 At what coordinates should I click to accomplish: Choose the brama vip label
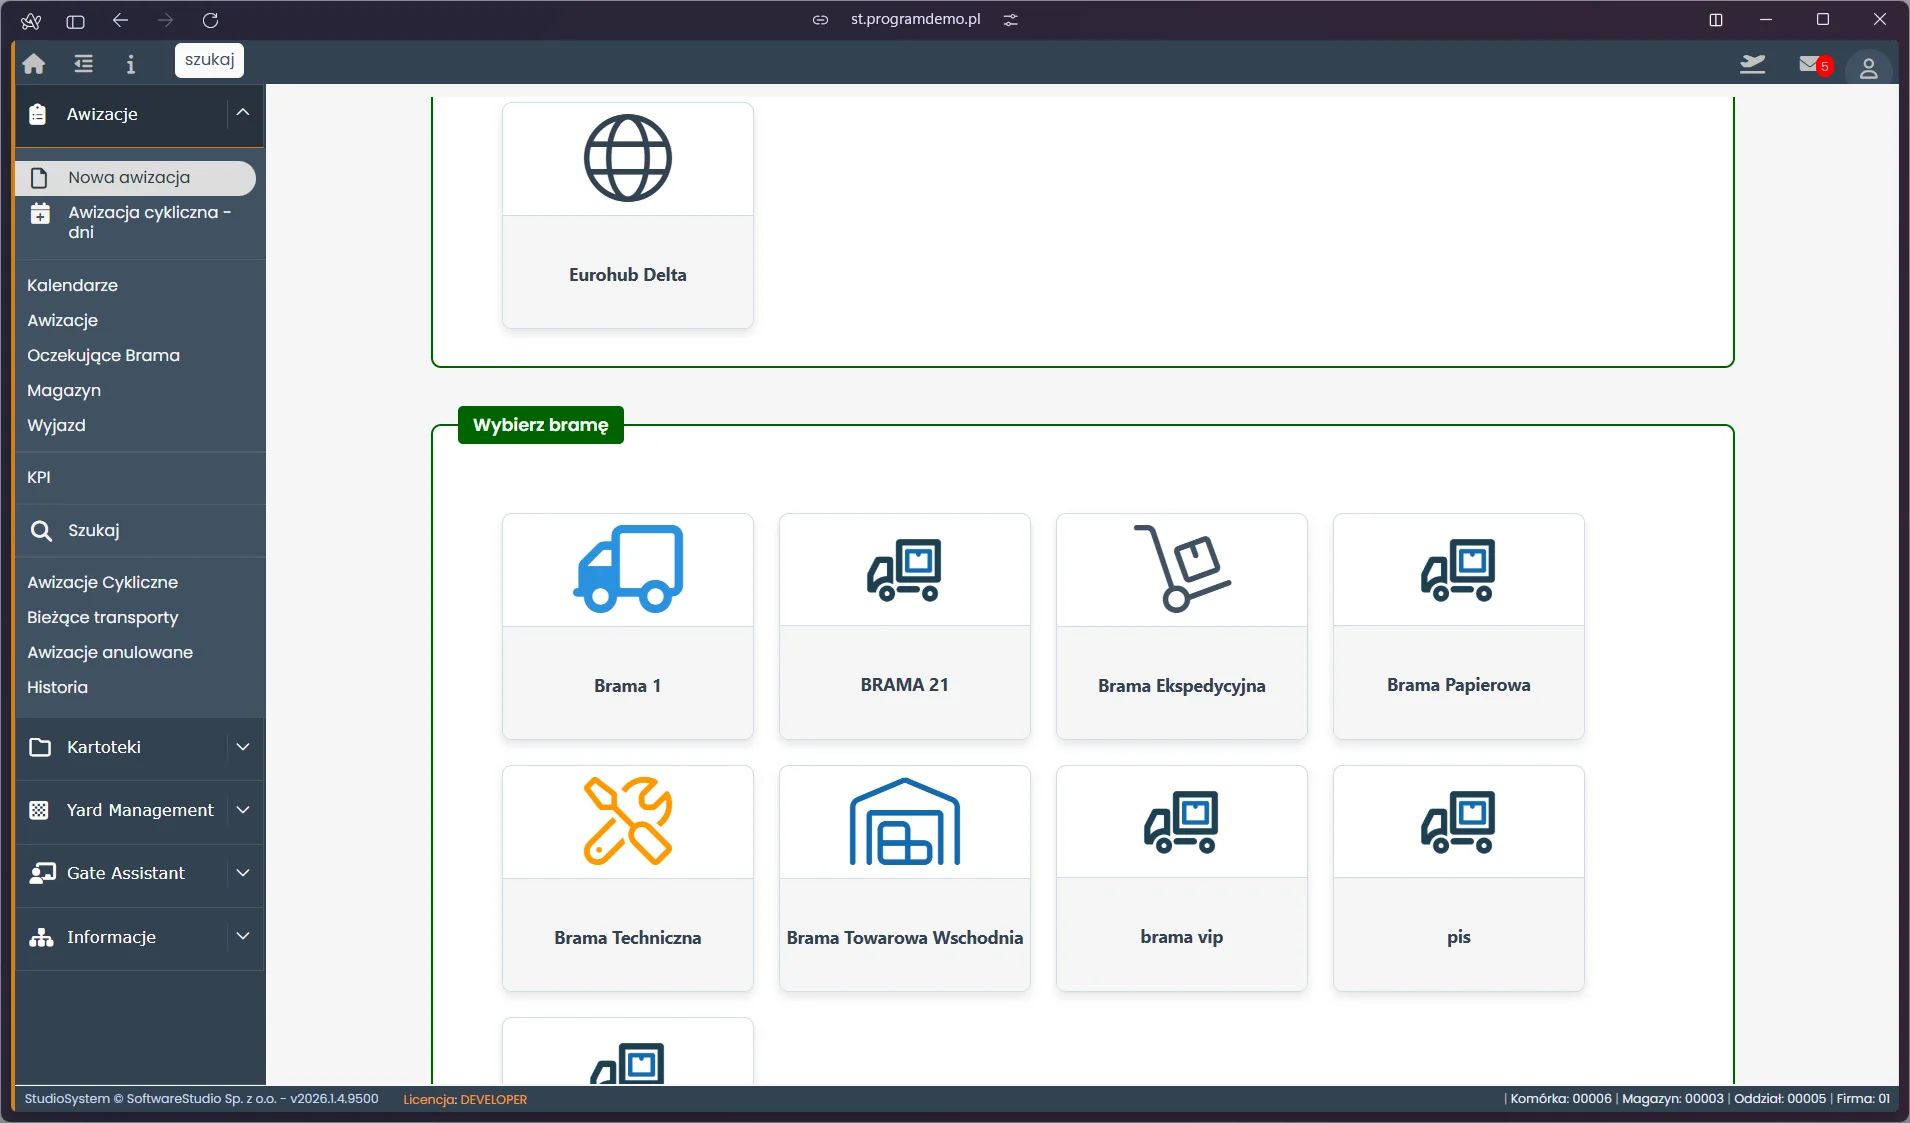(x=1182, y=937)
